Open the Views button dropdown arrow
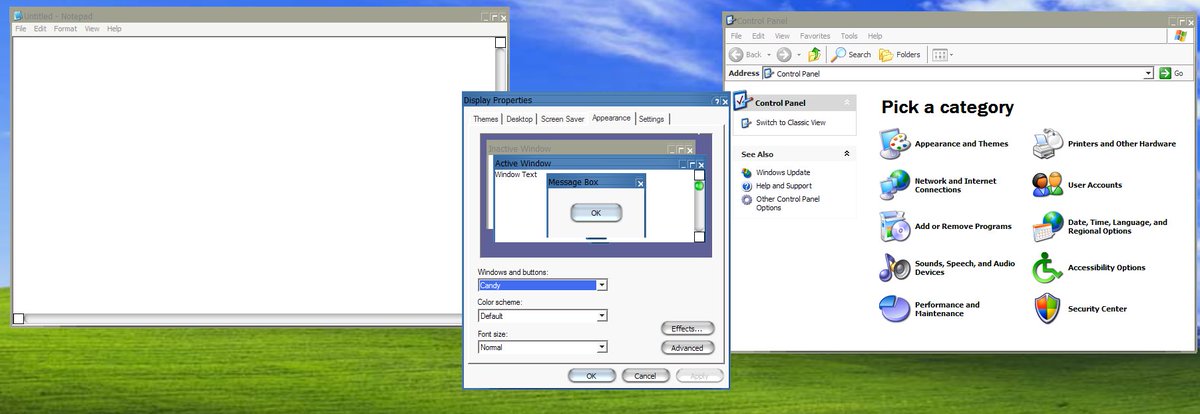Image resolution: width=1200 pixels, height=414 pixels. [952, 54]
